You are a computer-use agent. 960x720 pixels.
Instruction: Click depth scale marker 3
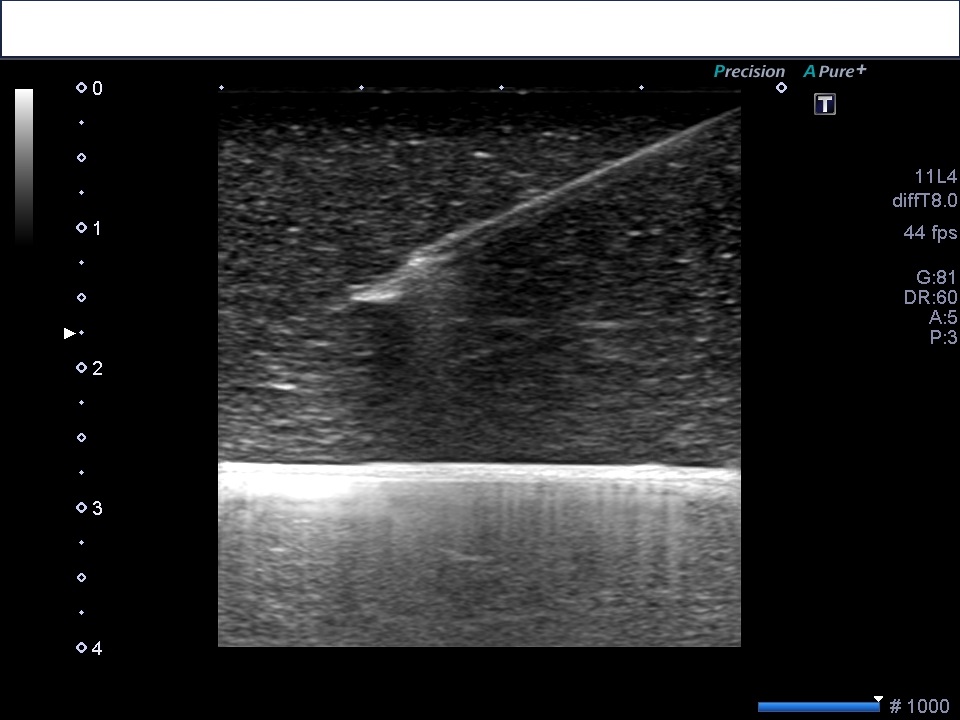point(89,508)
